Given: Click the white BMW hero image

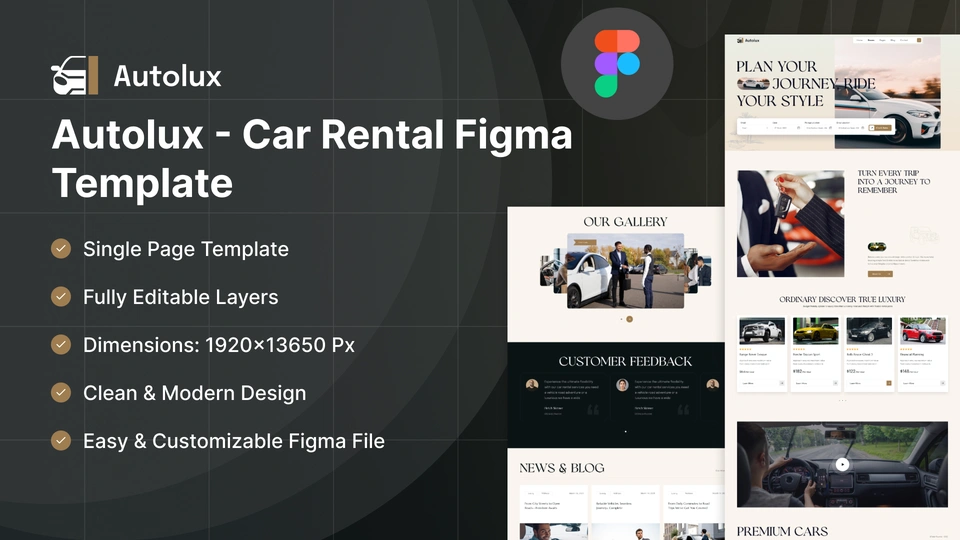Looking at the screenshot, I should 887,92.
